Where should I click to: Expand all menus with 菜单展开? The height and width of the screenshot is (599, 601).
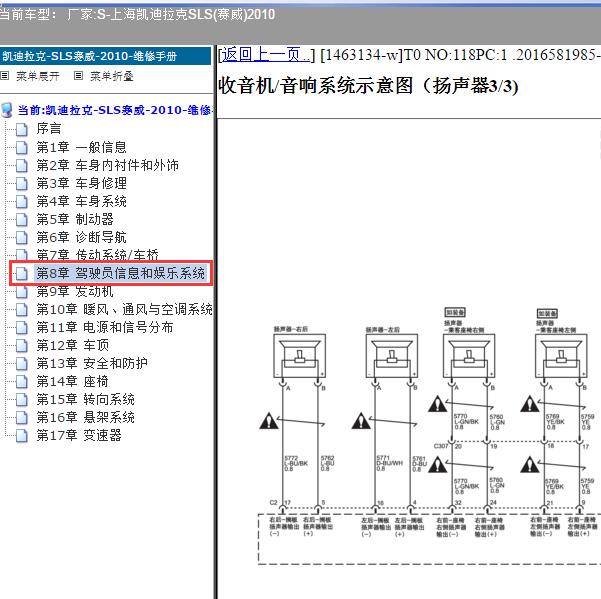(x=38, y=76)
